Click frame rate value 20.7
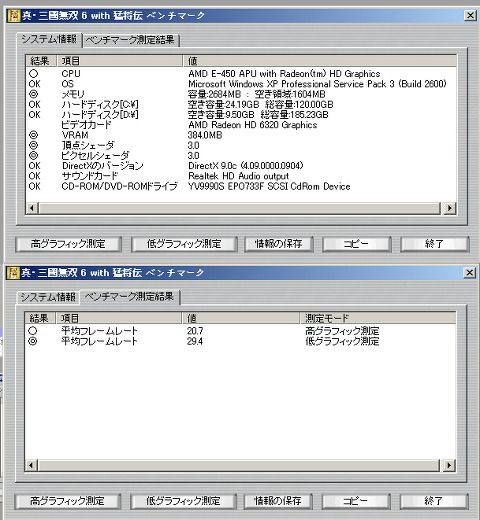480x520 pixels. click(x=195, y=331)
